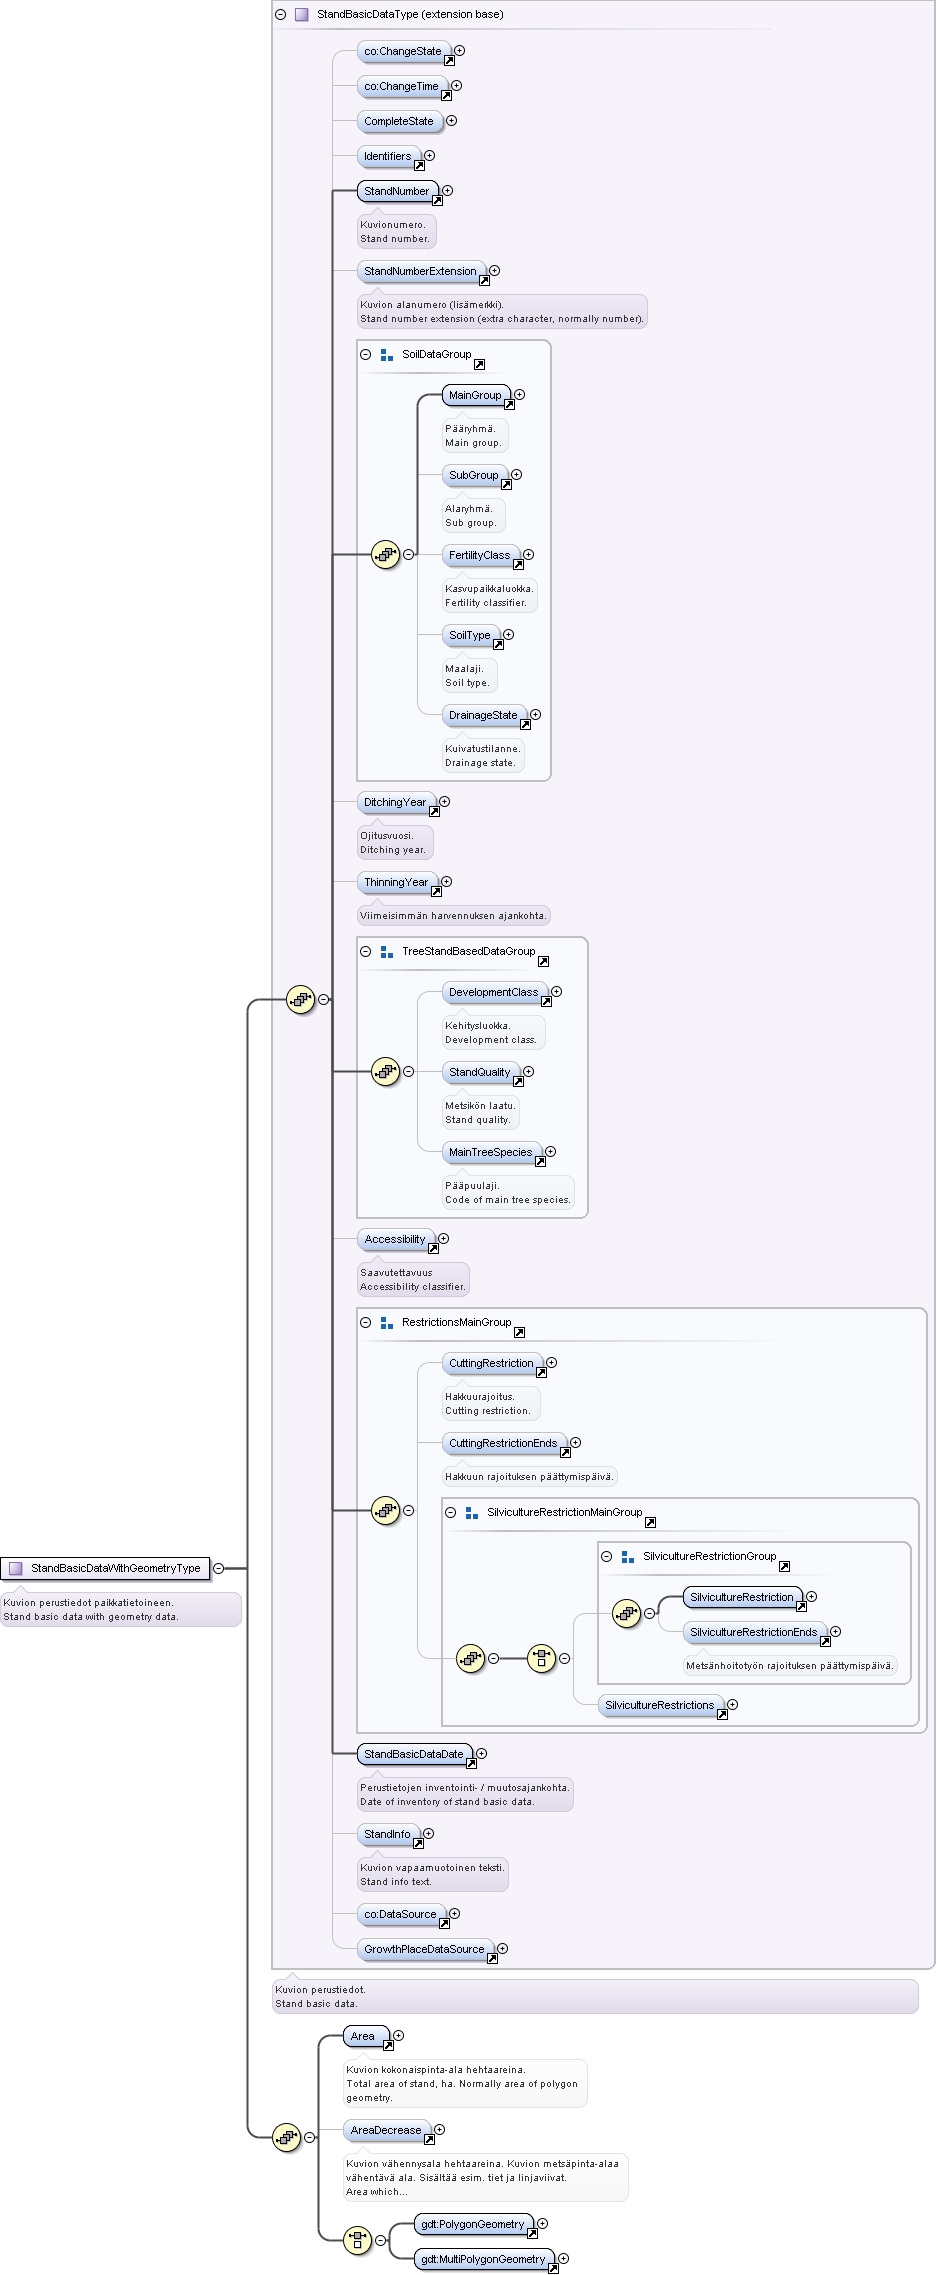Click the choice icon before gdt:PolygonGeometry

click(358, 2240)
